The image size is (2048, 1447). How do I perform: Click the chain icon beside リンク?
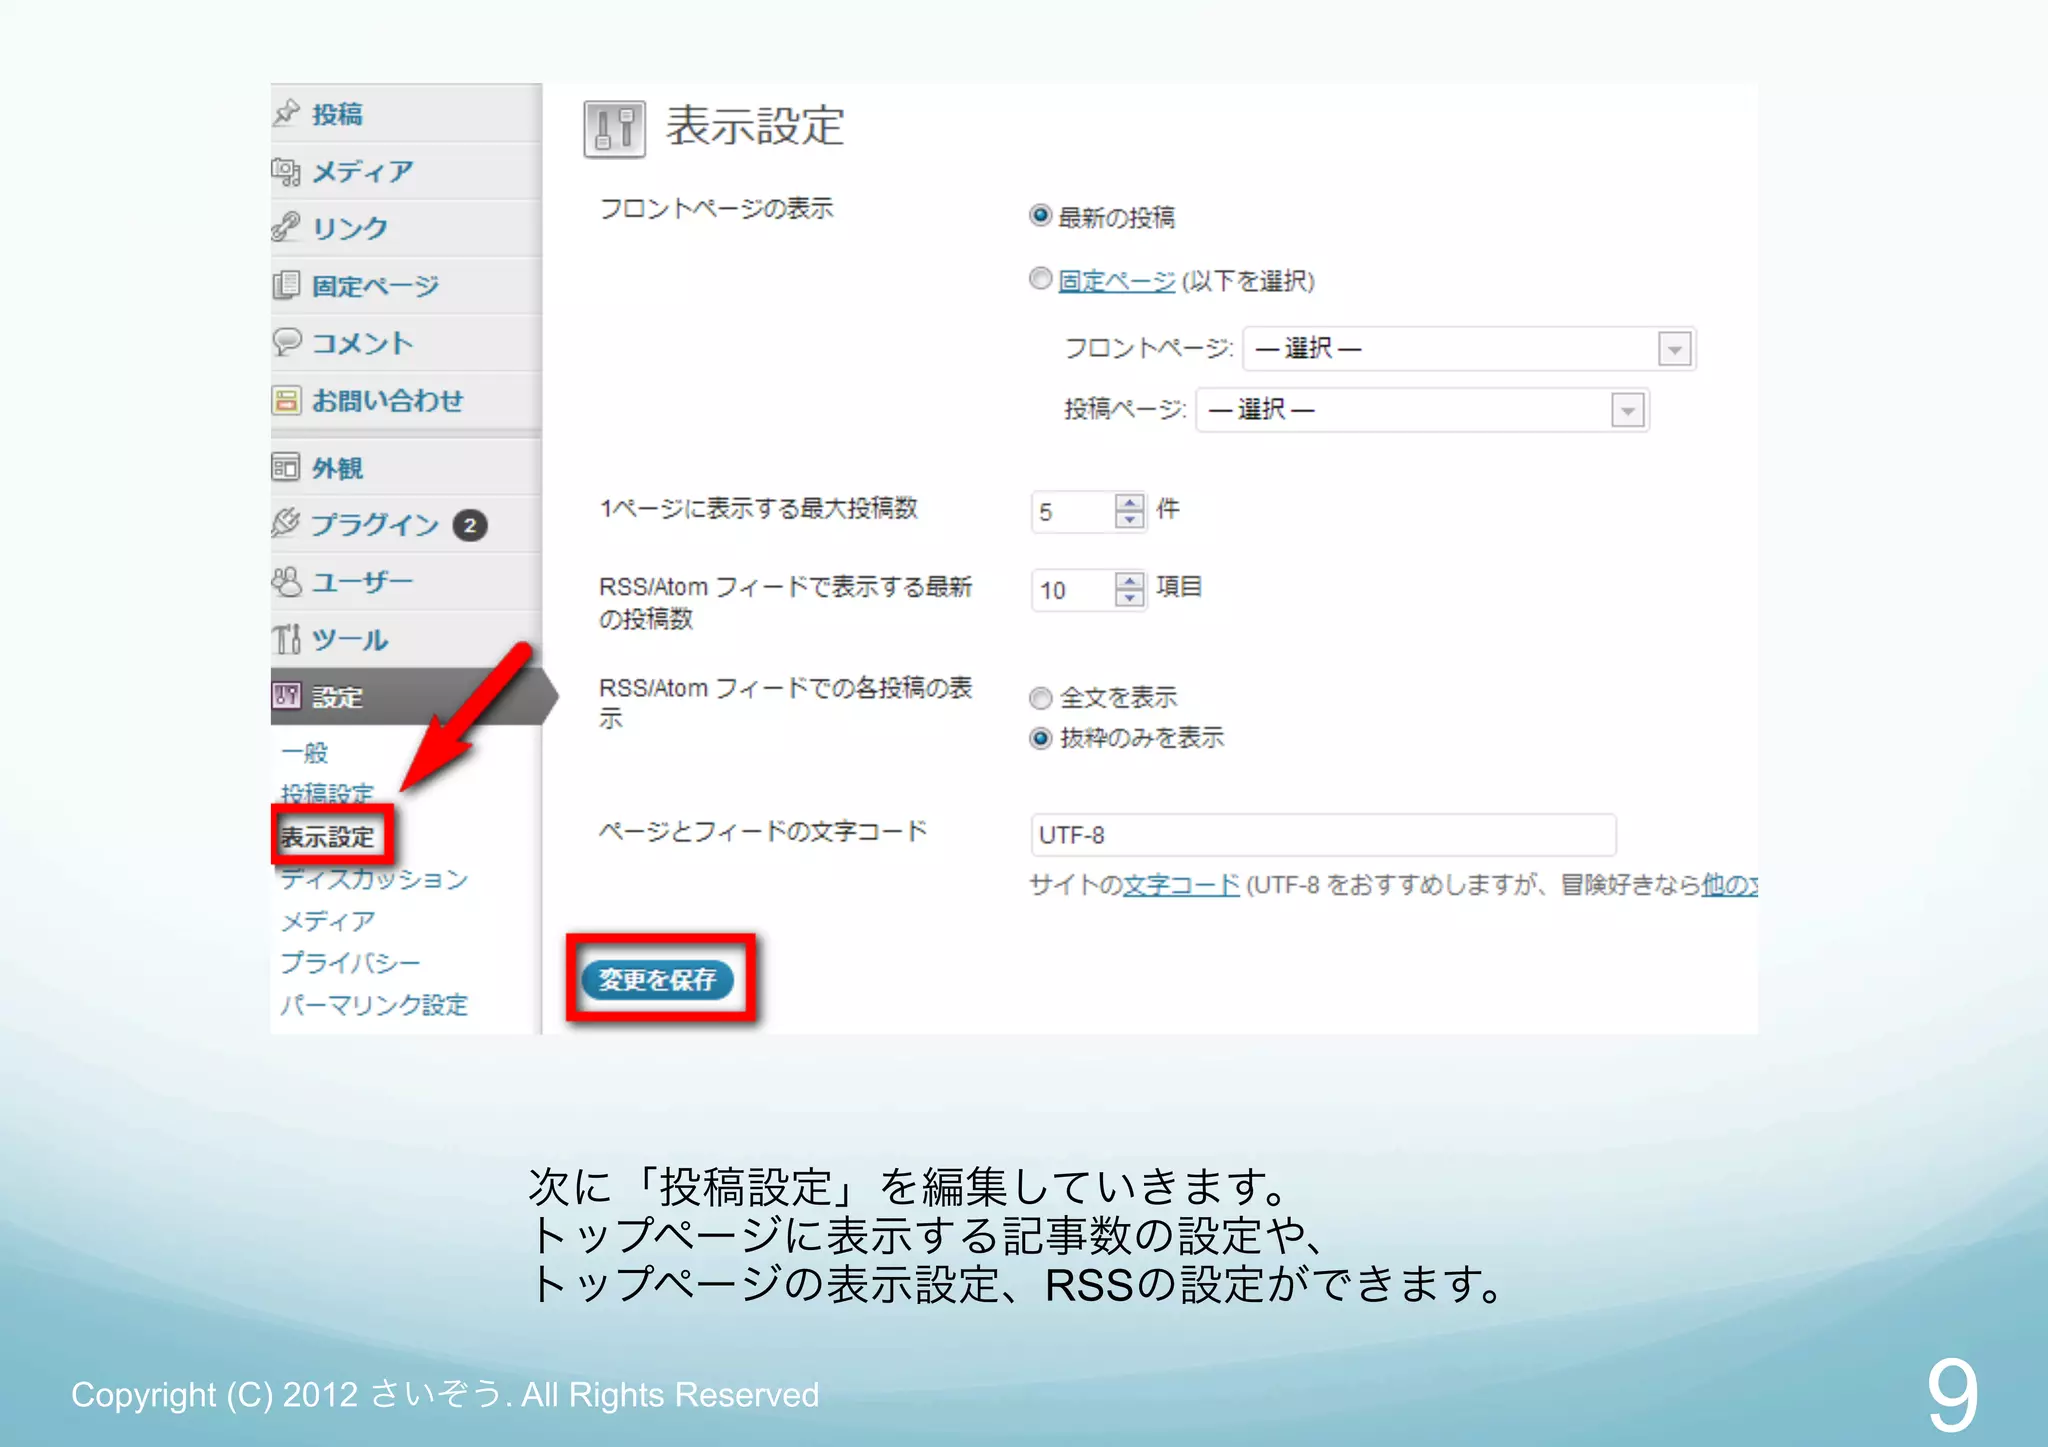tap(287, 227)
